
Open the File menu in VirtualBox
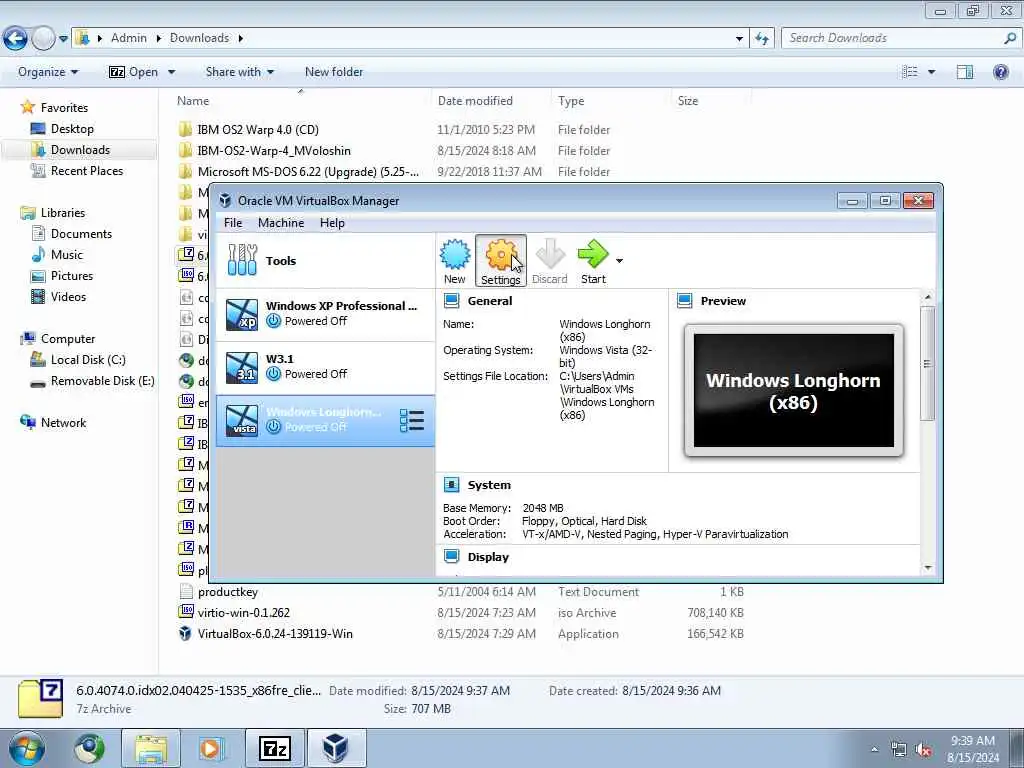tap(233, 223)
